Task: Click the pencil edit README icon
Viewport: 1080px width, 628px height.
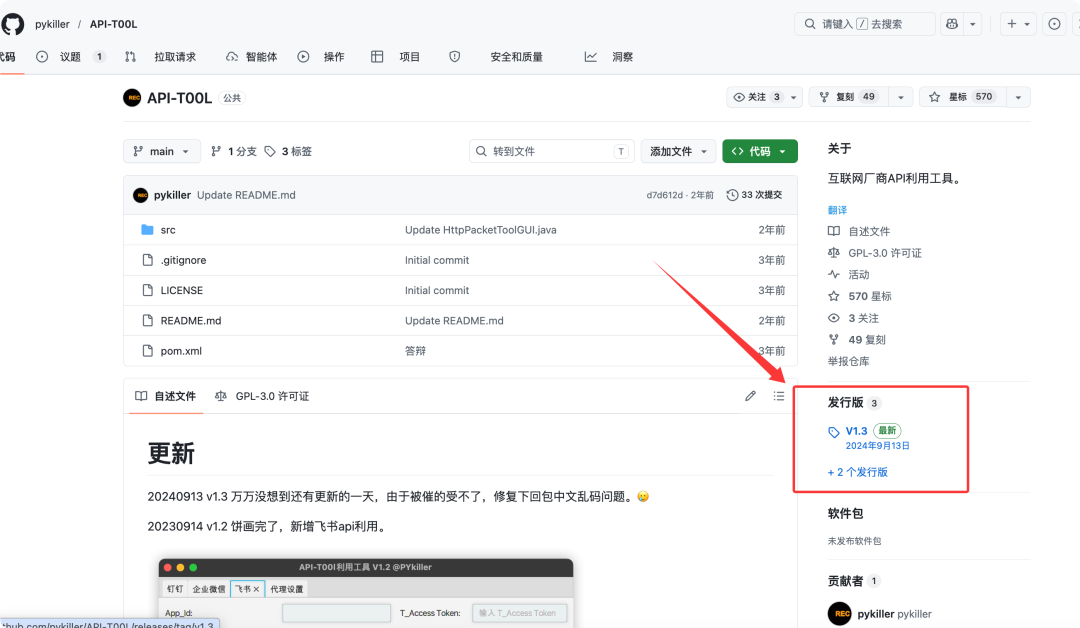Action: [x=750, y=396]
